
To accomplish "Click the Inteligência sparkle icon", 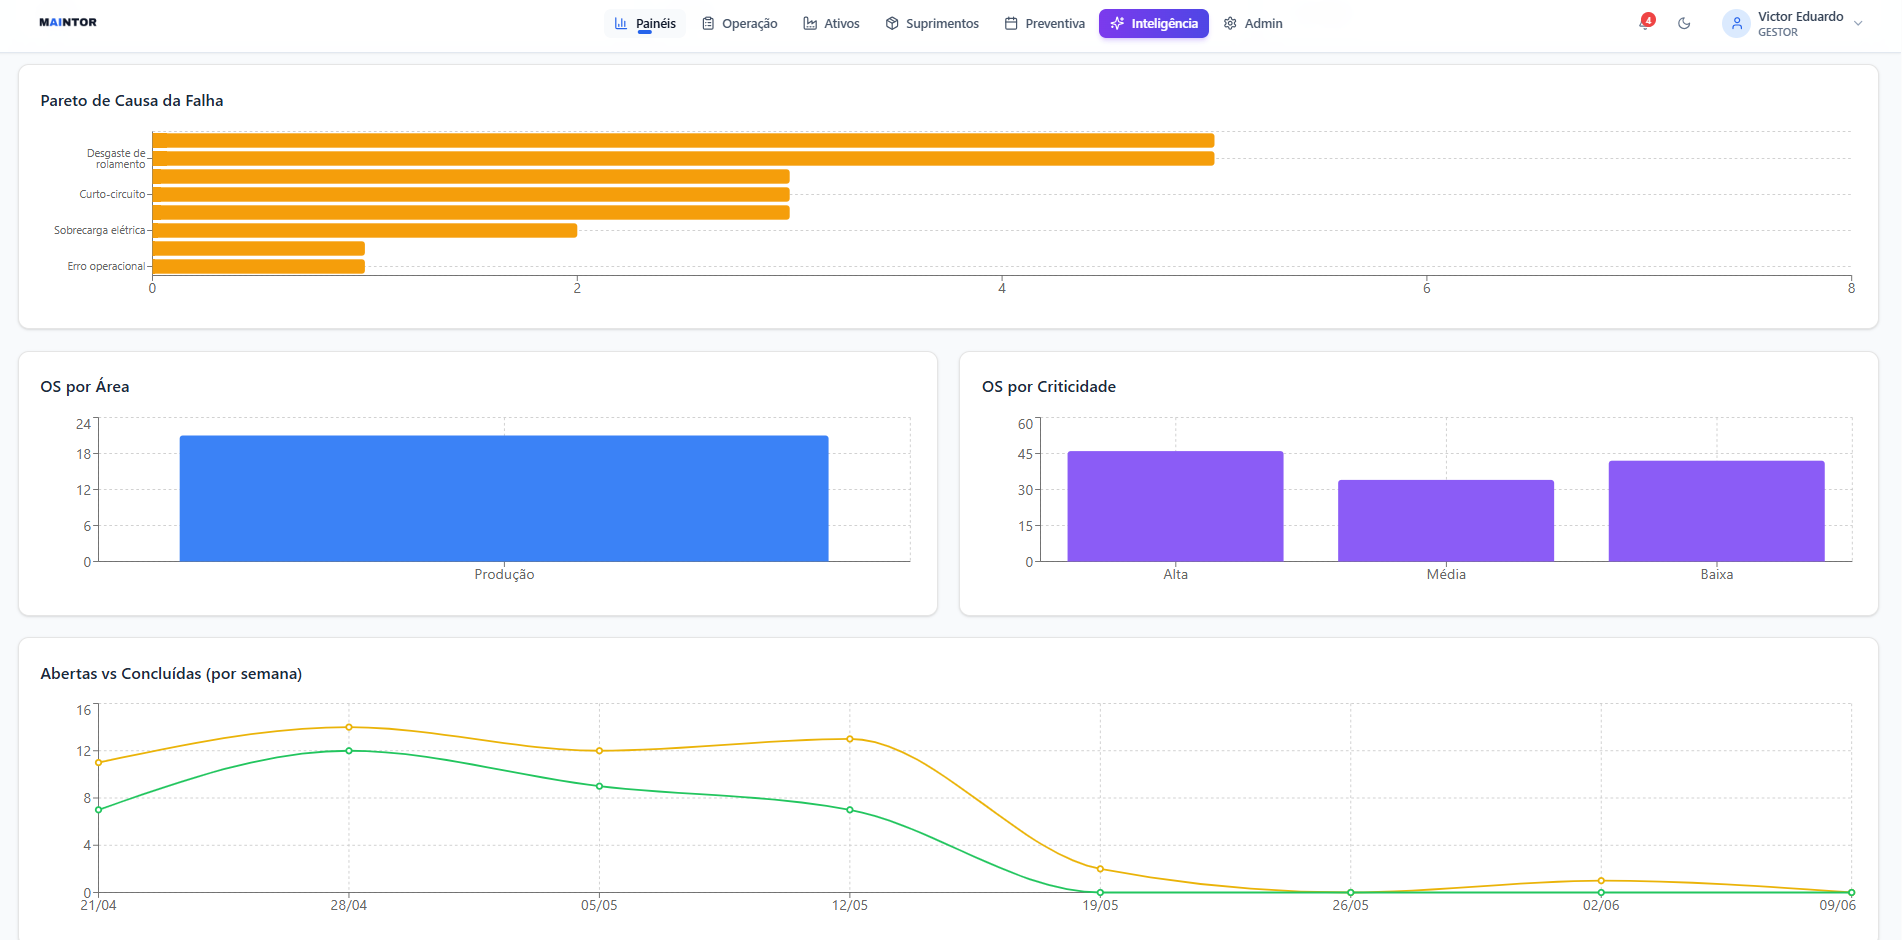I will 1117,23.
